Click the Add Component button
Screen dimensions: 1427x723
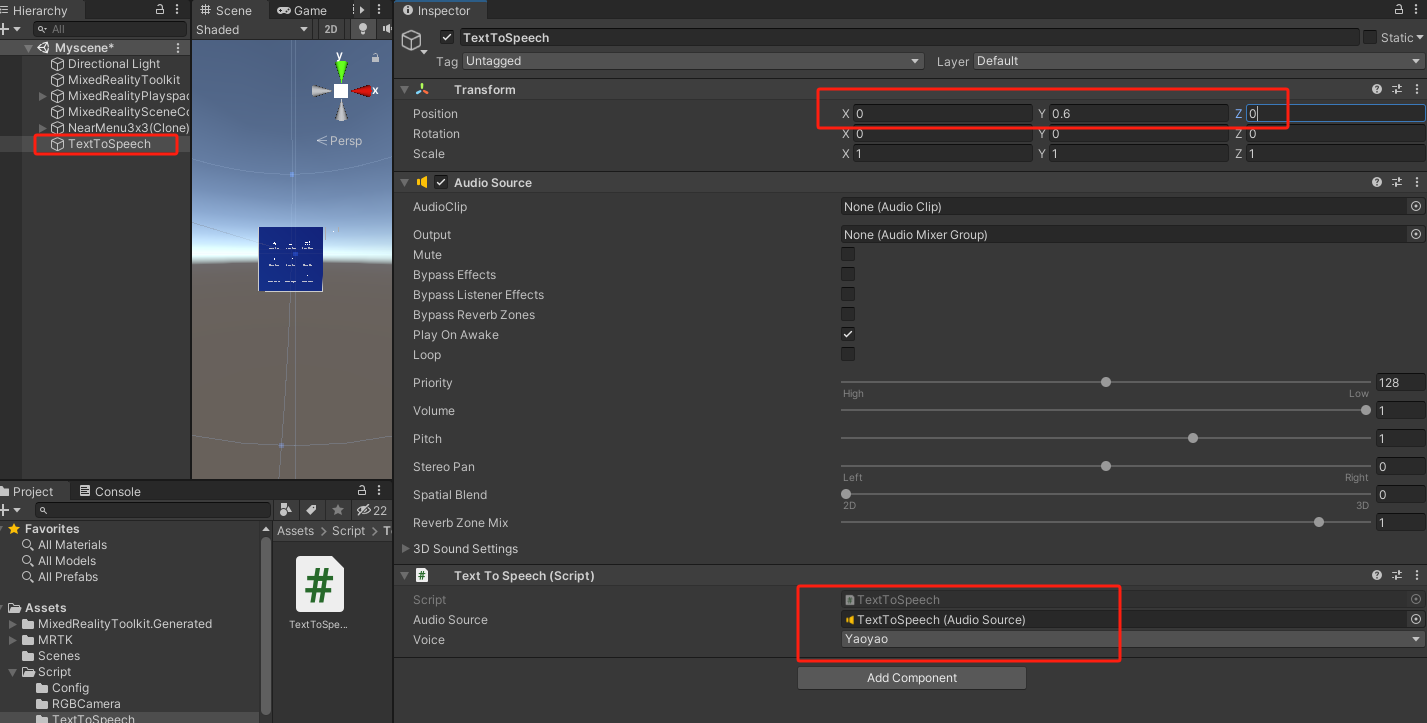click(911, 677)
